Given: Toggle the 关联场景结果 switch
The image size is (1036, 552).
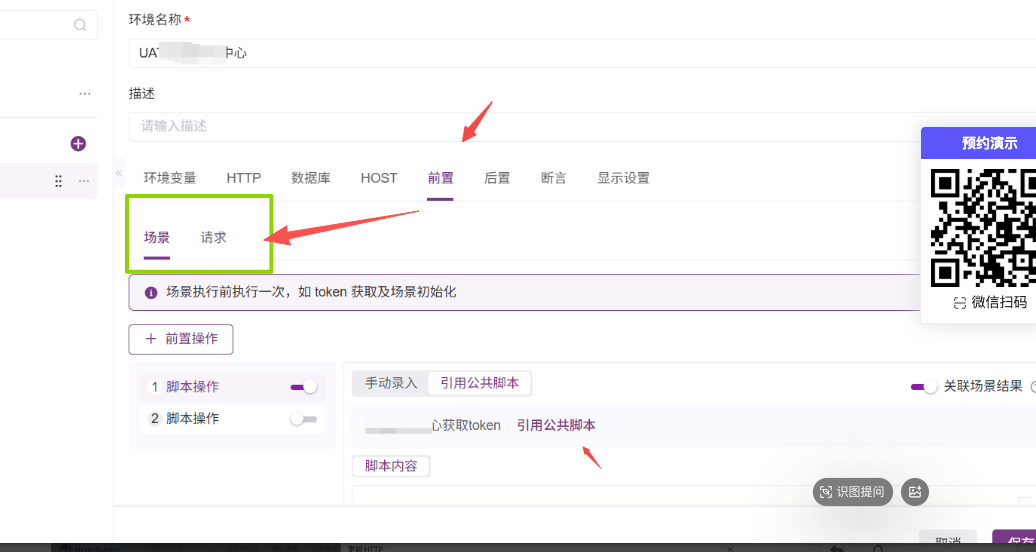Looking at the screenshot, I should click(x=924, y=387).
